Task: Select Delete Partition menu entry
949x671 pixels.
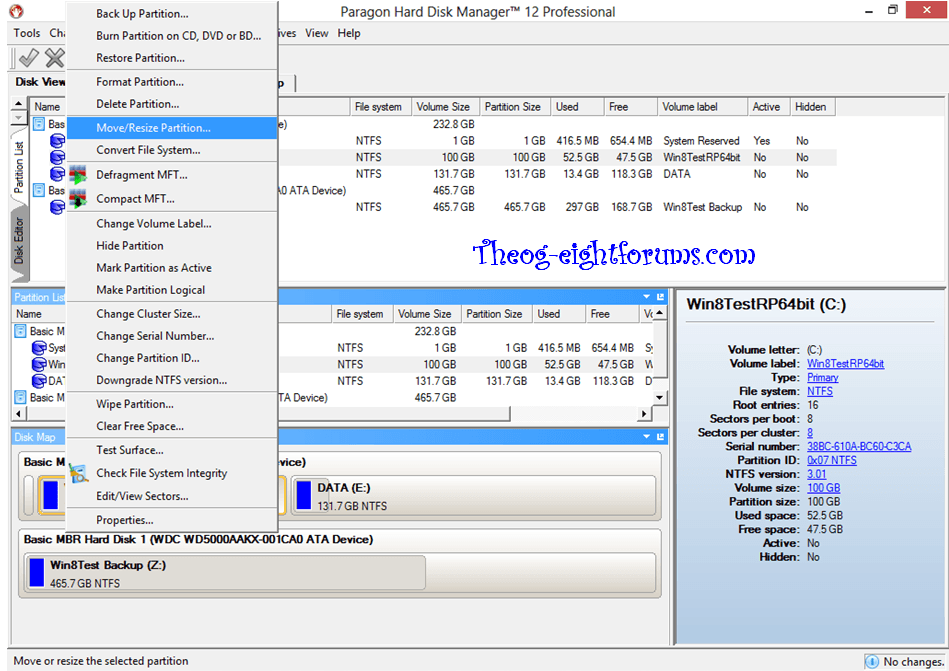Action: [172, 104]
